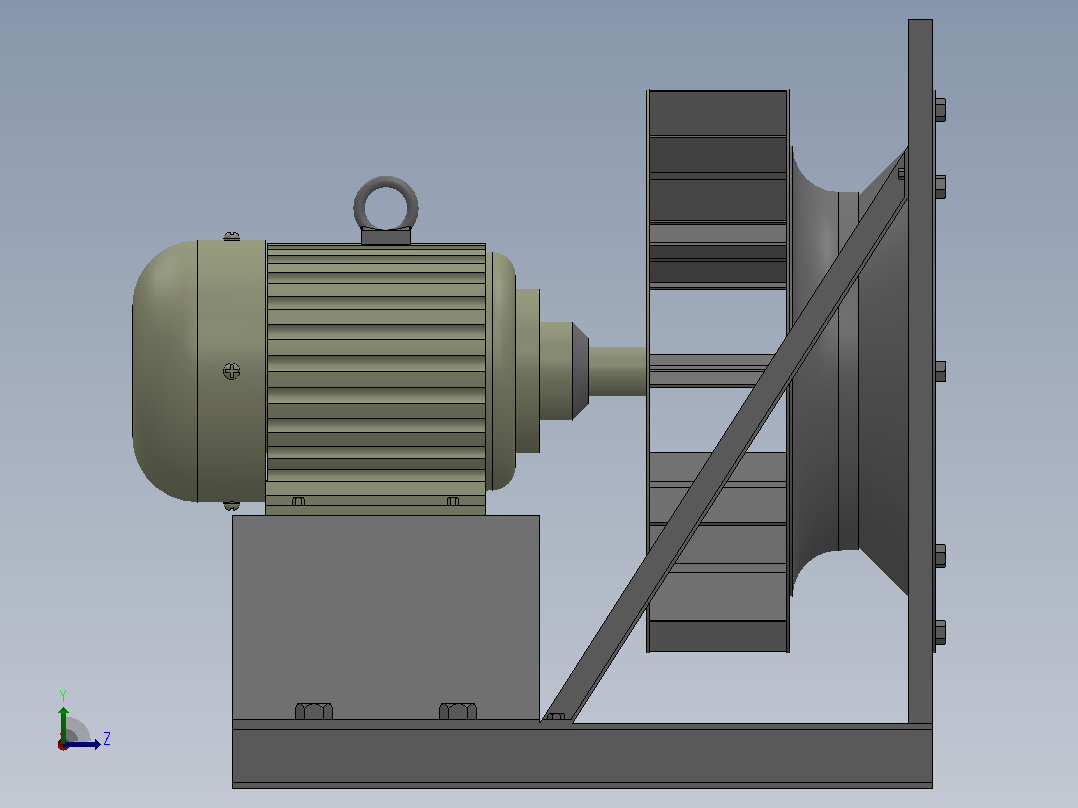This screenshot has height=808, width=1078.
Task: Pick the cross-head screw on the motor end cover
Action: coord(232,371)
